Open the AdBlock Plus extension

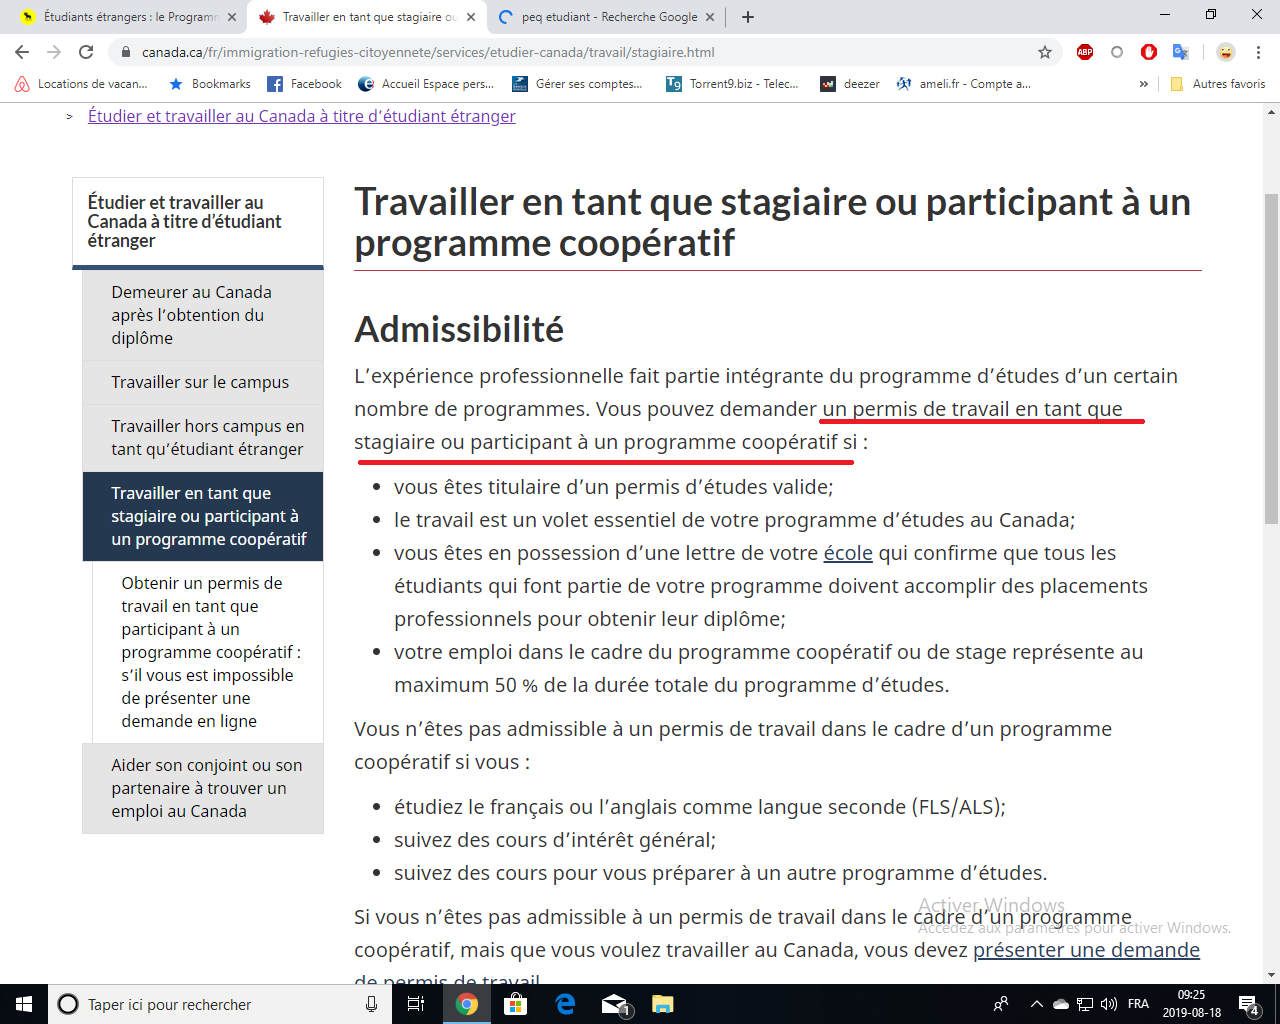[x=1085, y=52]
